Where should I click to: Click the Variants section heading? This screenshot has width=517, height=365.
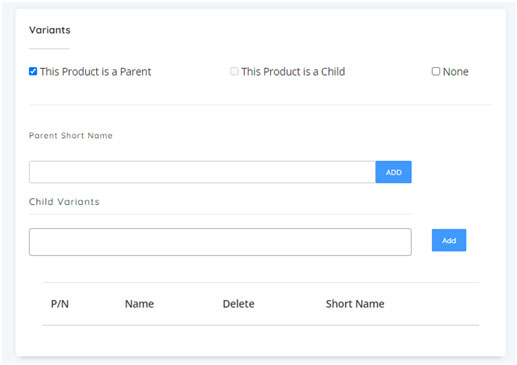50,30
